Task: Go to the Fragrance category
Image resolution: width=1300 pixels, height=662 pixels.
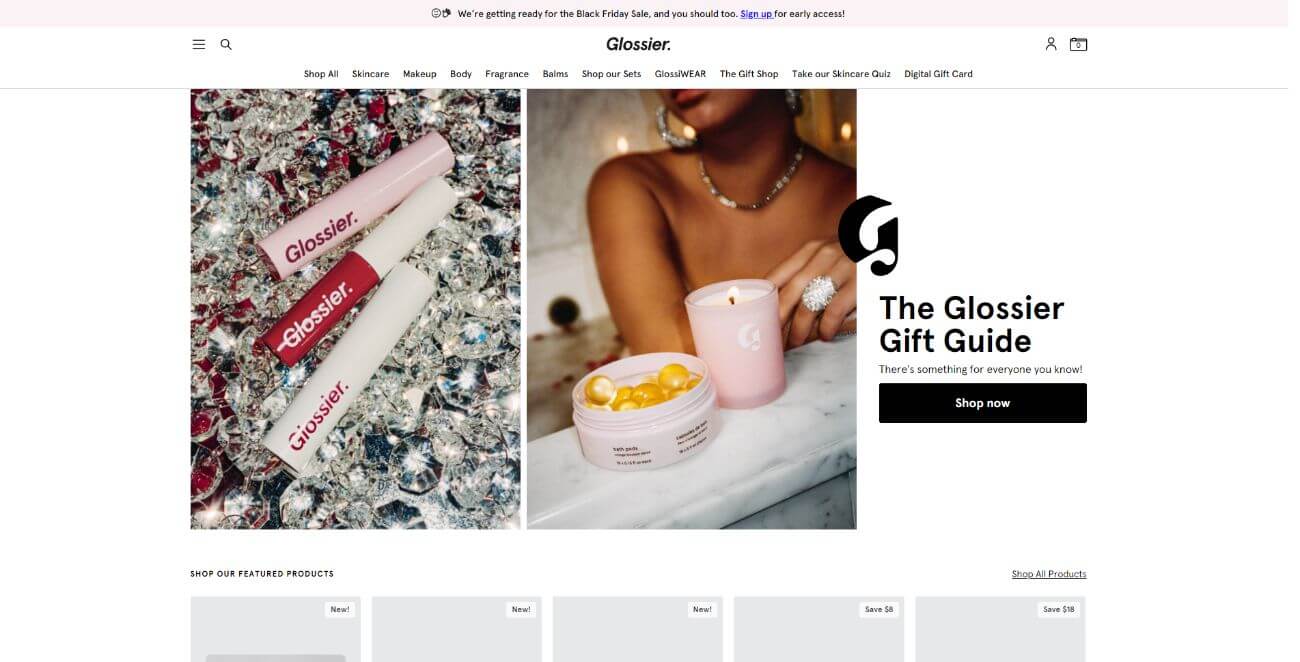Action: click(x=507, y=74)
